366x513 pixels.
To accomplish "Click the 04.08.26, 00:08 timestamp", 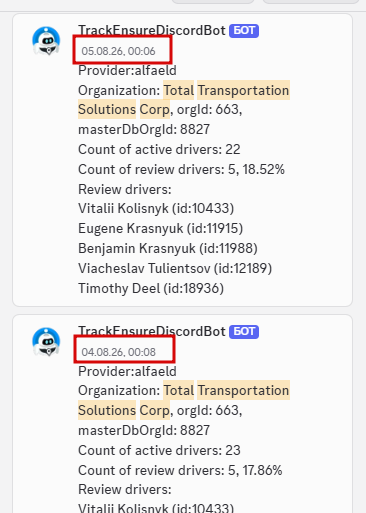I will [x=118, y=352].
